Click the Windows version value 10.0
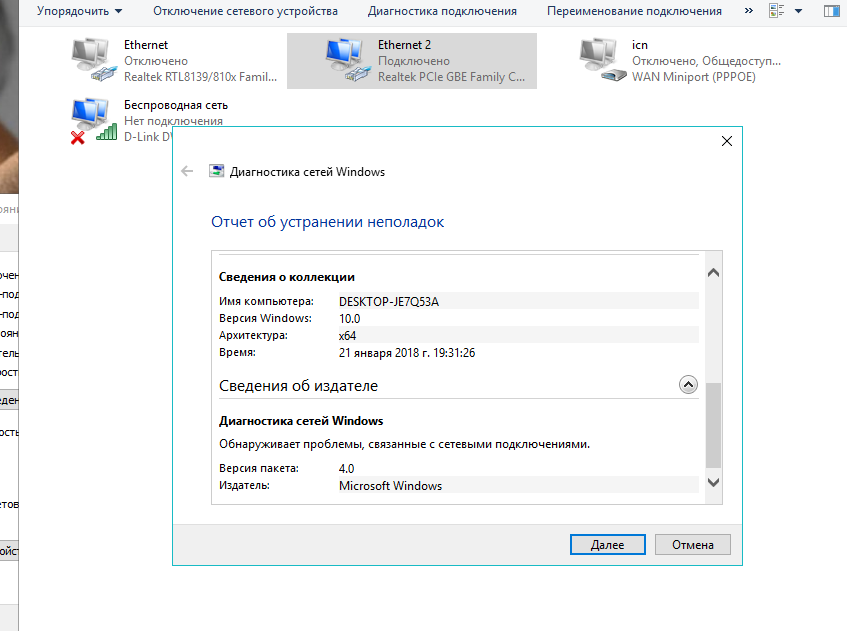The height and width of the screenshot is (631, 847). (x=349, y=319)
